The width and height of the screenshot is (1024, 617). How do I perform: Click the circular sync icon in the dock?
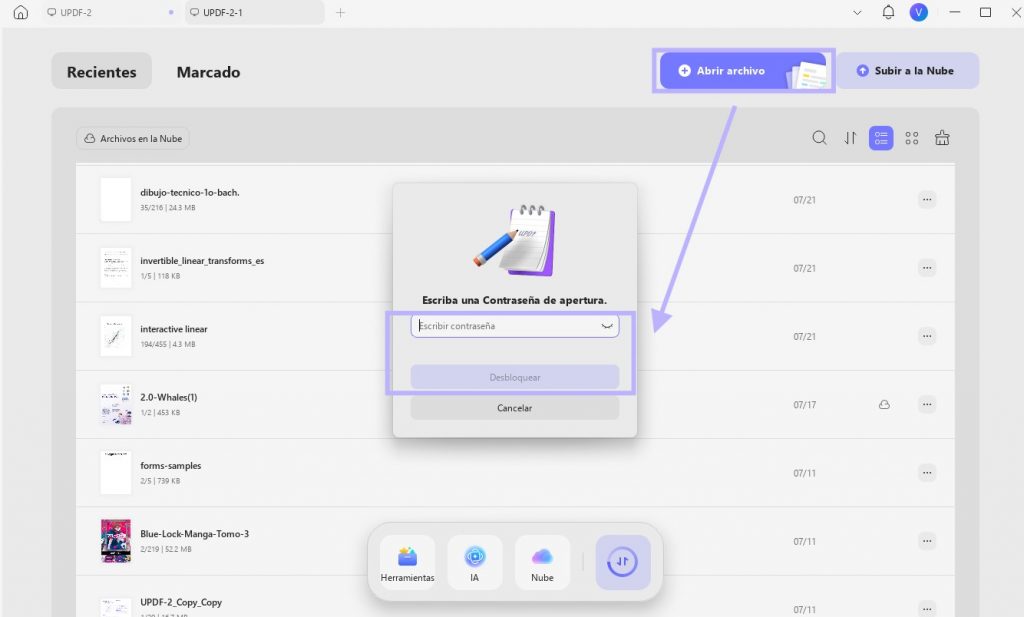[622, 562]
